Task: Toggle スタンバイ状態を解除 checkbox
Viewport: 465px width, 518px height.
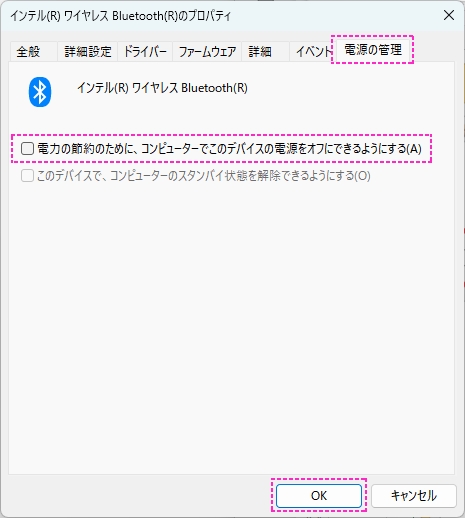Action: tap(27, 176)
